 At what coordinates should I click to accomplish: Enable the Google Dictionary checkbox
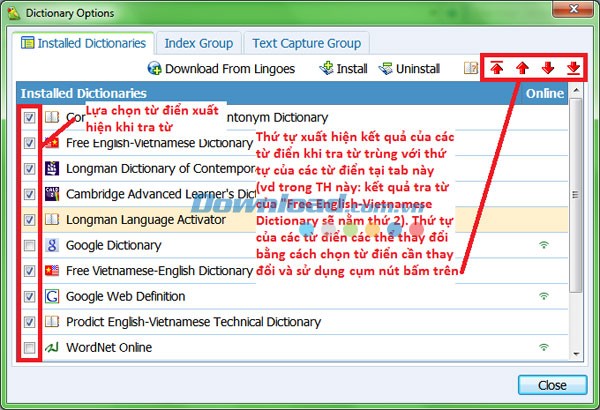pyautogui.click(x=29, y=245)
